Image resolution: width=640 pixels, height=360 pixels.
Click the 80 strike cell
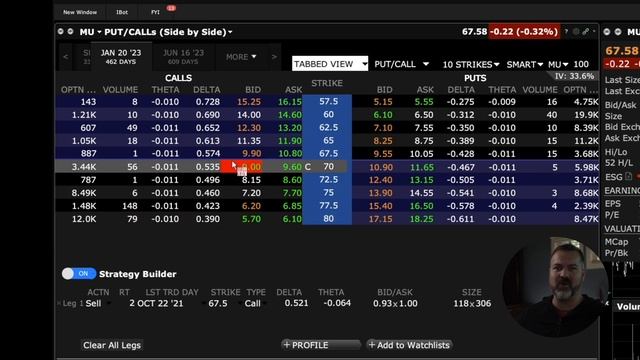[x=328, y=218]
